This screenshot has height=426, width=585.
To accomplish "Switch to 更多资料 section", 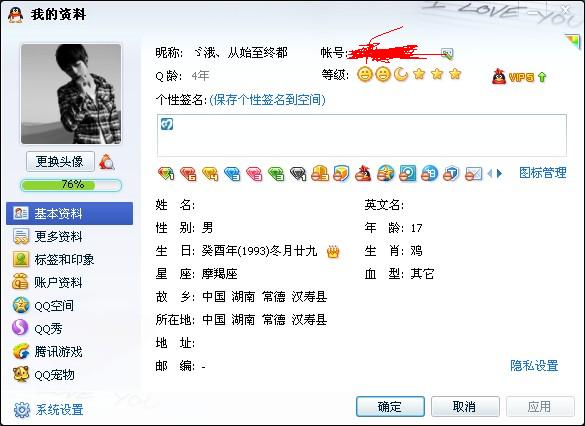I will tap(48, 237).
